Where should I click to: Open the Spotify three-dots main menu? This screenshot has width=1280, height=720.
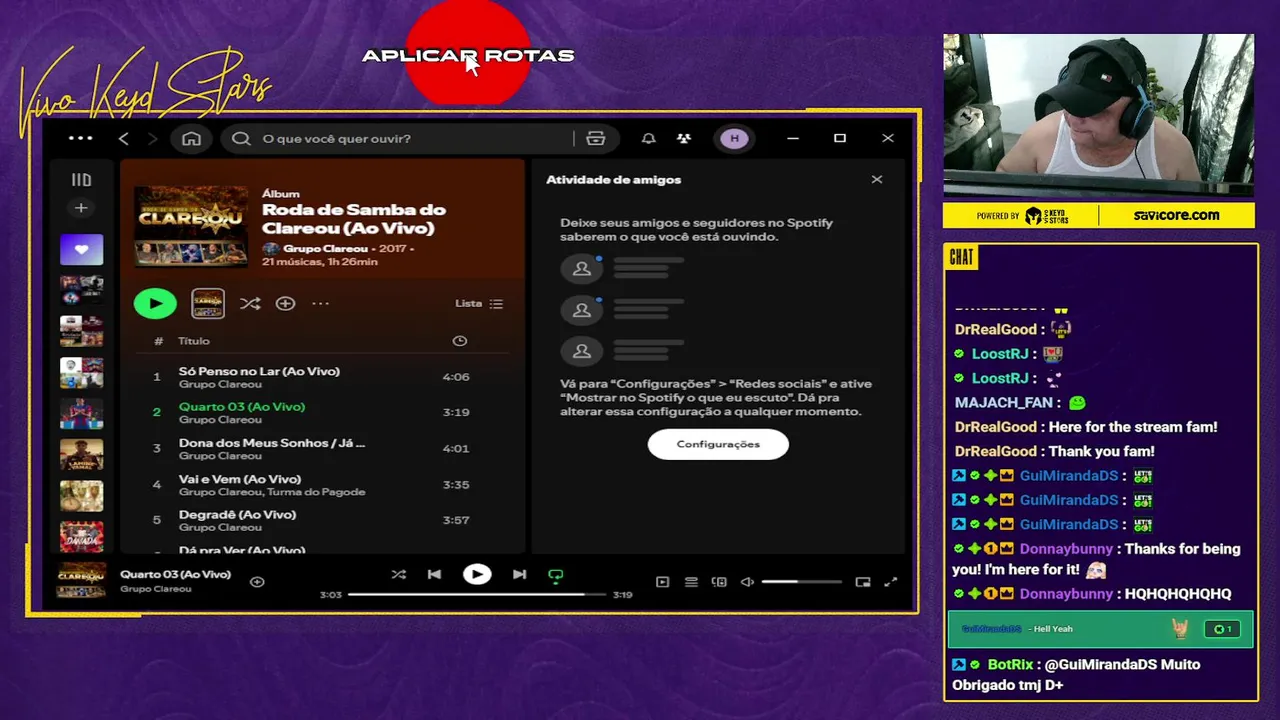[80, 138]
